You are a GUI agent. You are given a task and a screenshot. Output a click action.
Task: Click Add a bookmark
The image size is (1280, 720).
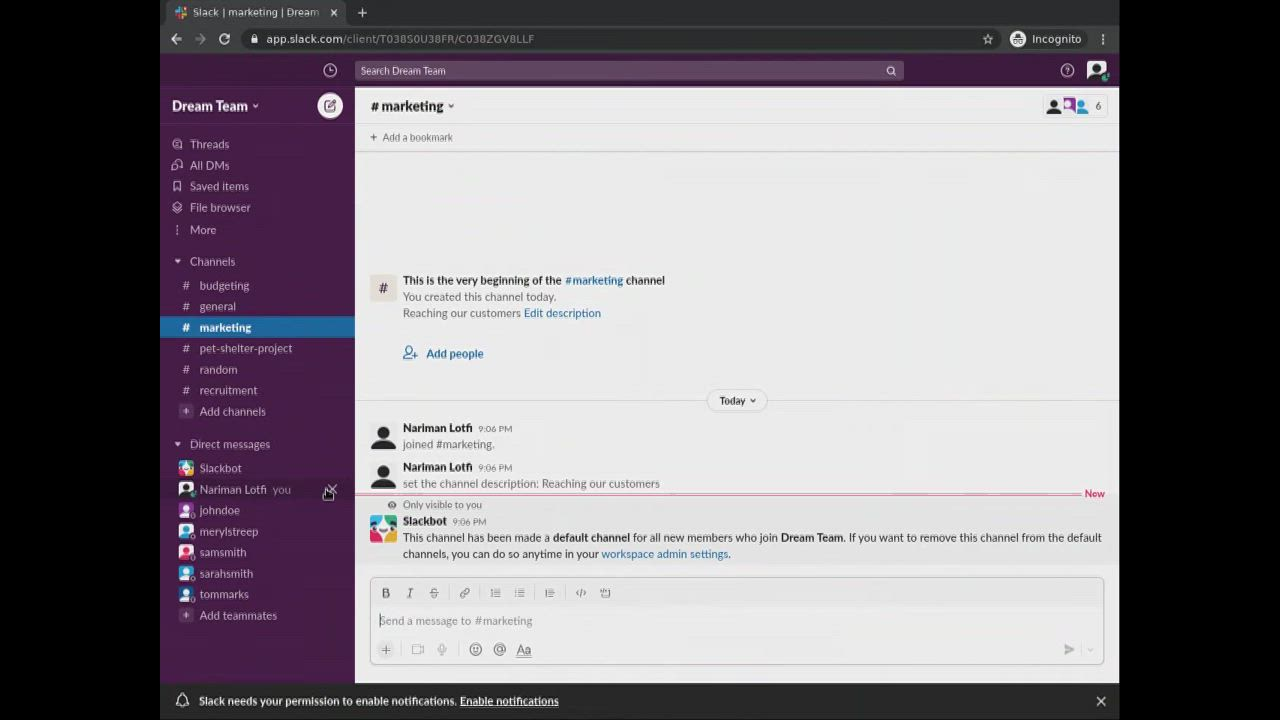pos(411,138)
